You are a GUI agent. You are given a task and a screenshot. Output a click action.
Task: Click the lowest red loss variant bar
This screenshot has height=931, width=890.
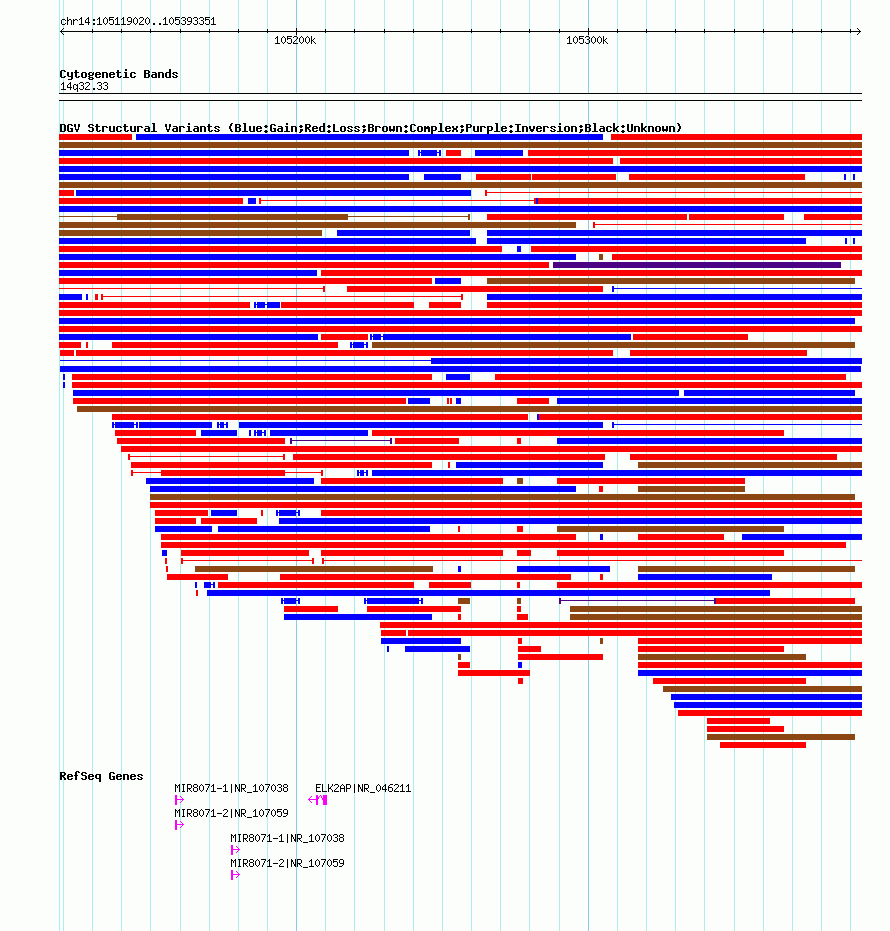point(763,745)
